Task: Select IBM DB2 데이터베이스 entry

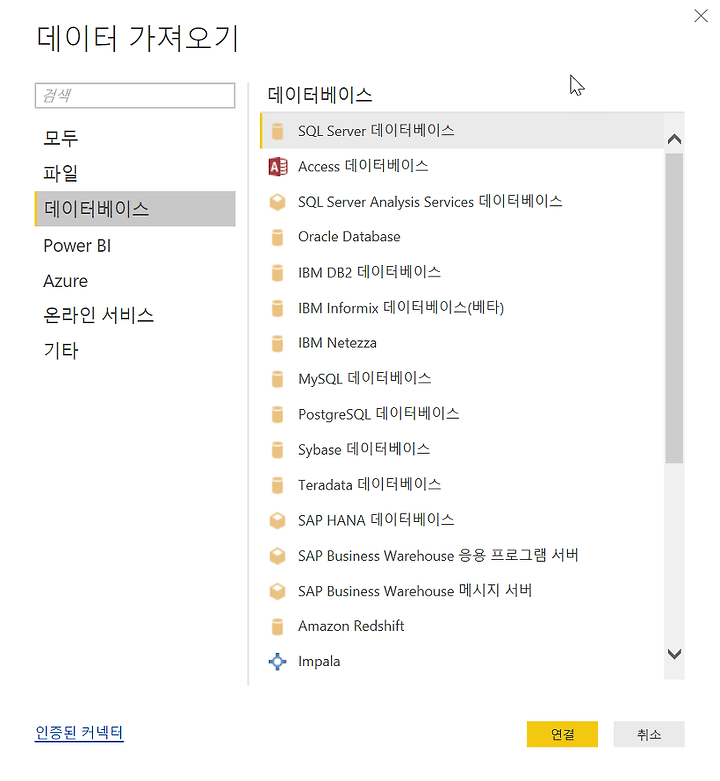Action: pyautogui.click(x=462, y=272)
